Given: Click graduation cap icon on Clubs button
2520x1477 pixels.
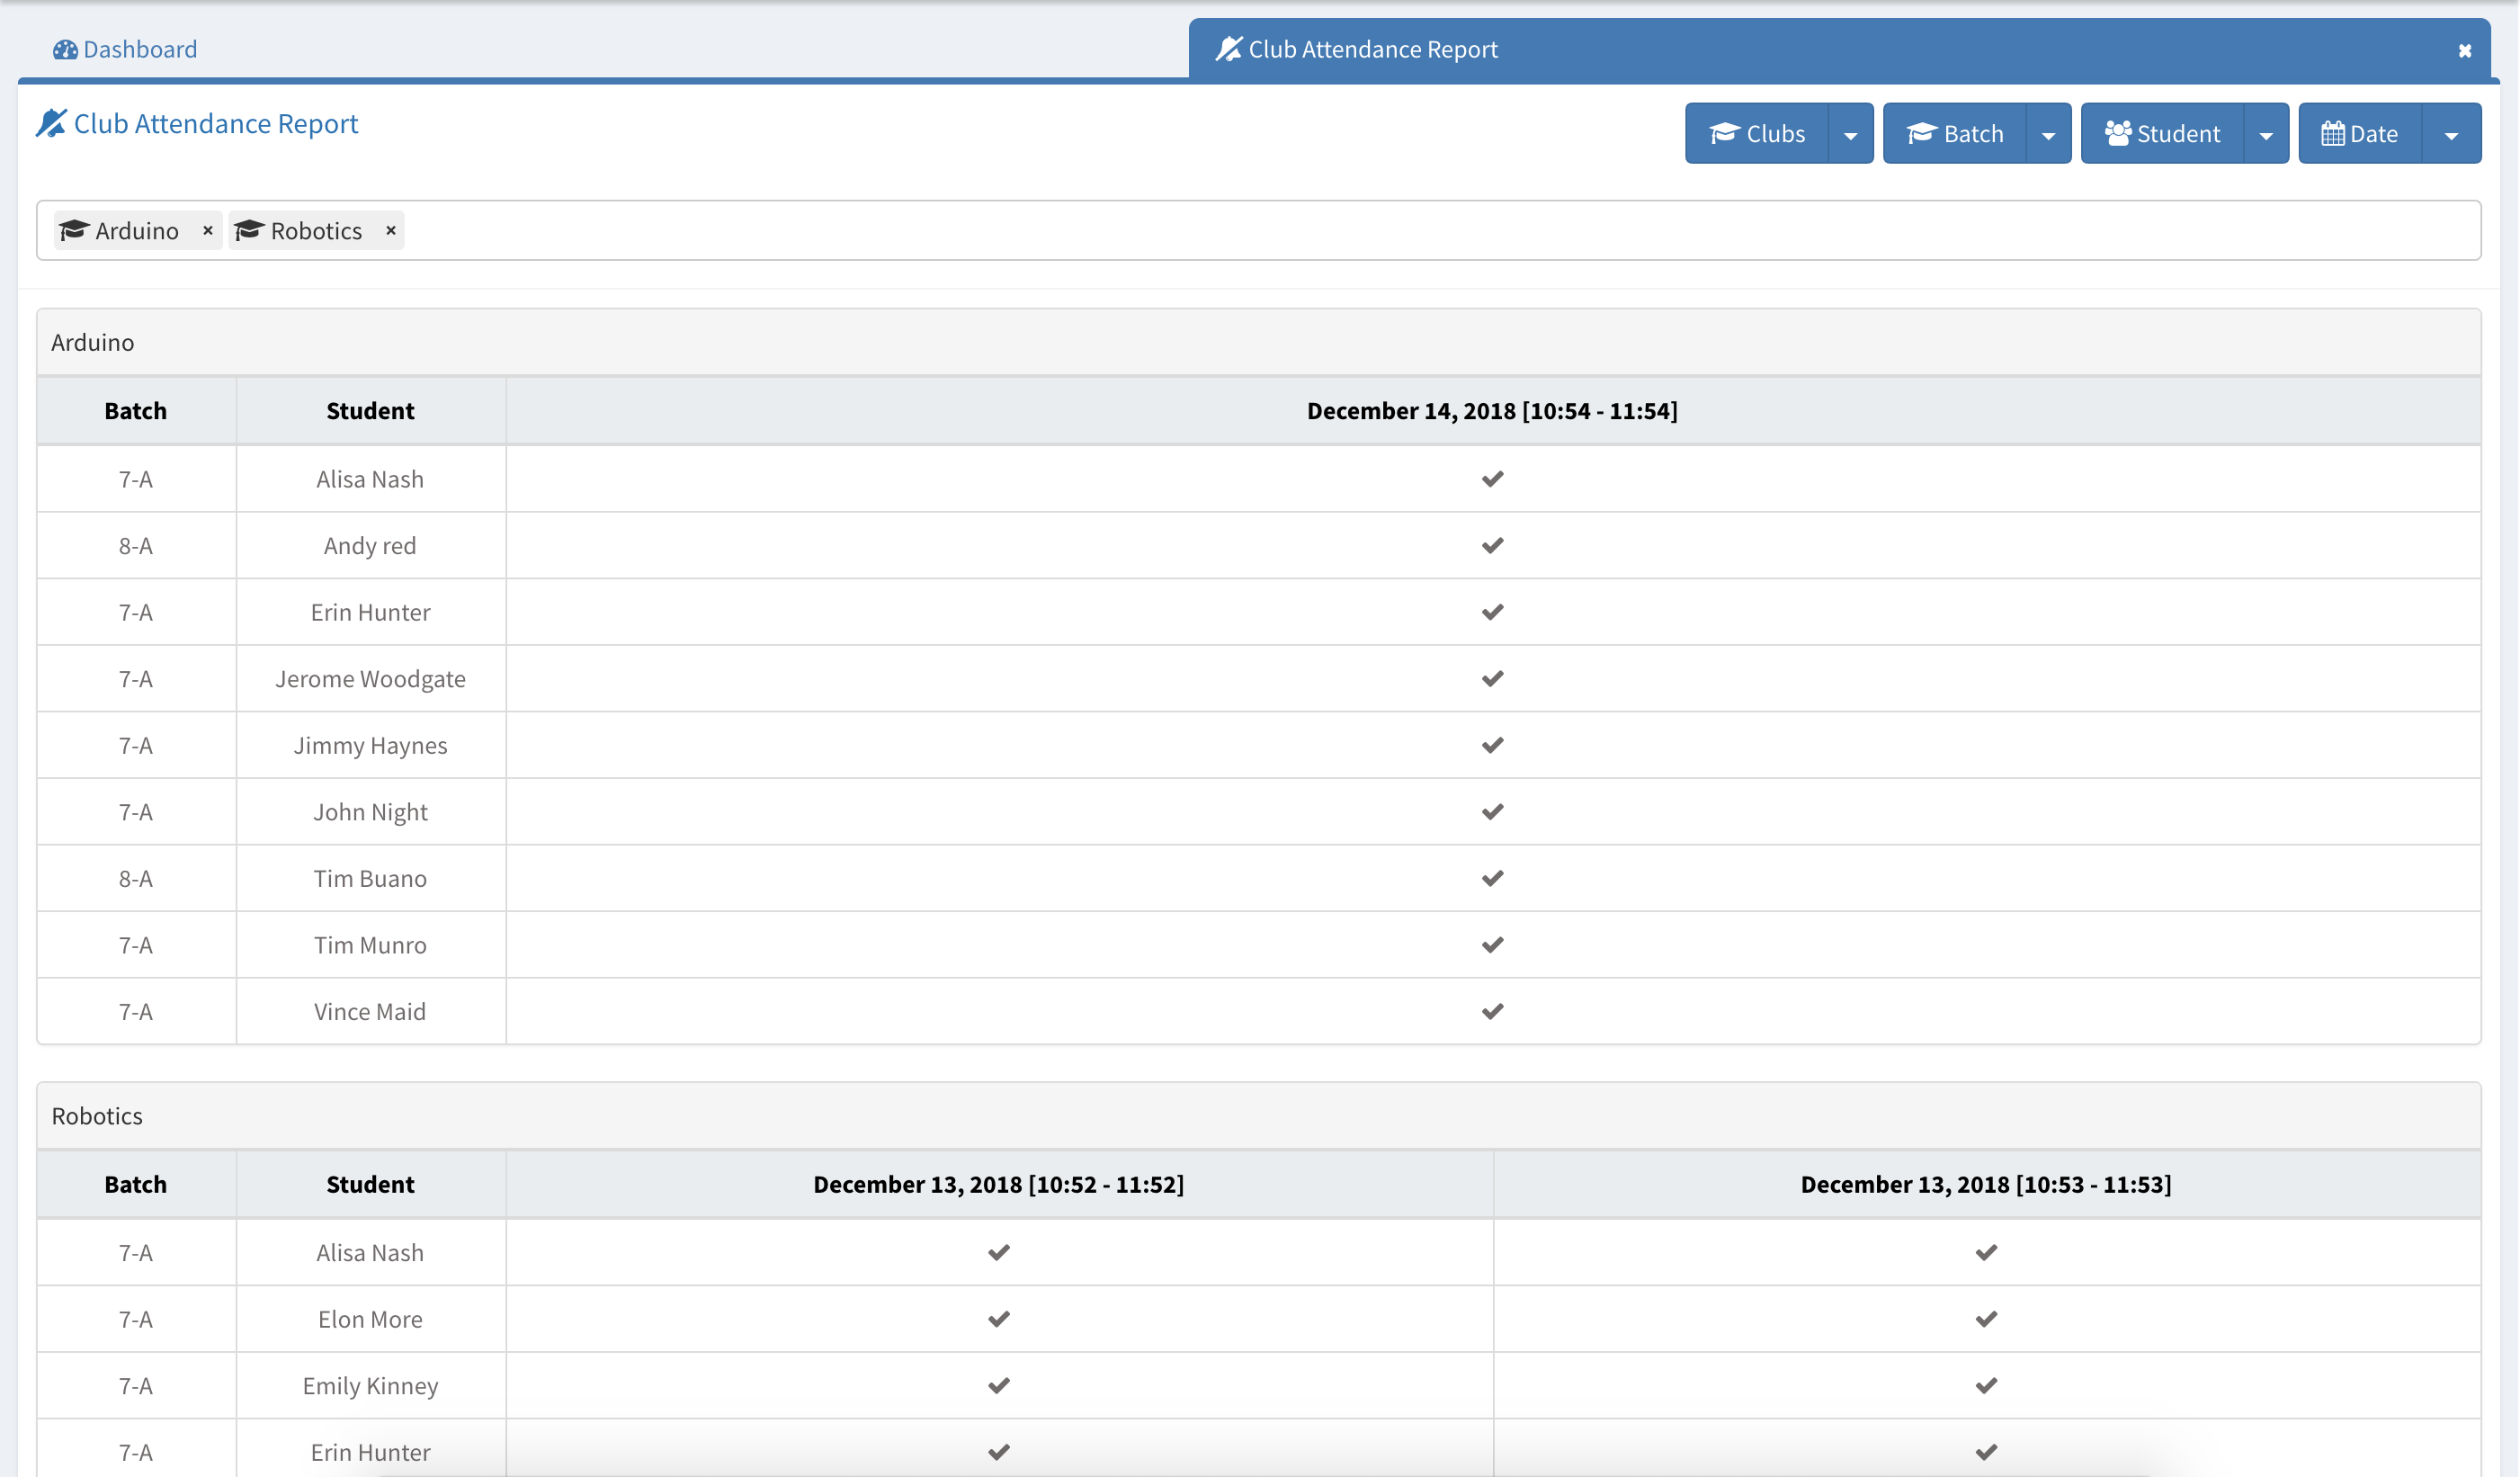Looking at the screenshot, I should (1724, 133).
